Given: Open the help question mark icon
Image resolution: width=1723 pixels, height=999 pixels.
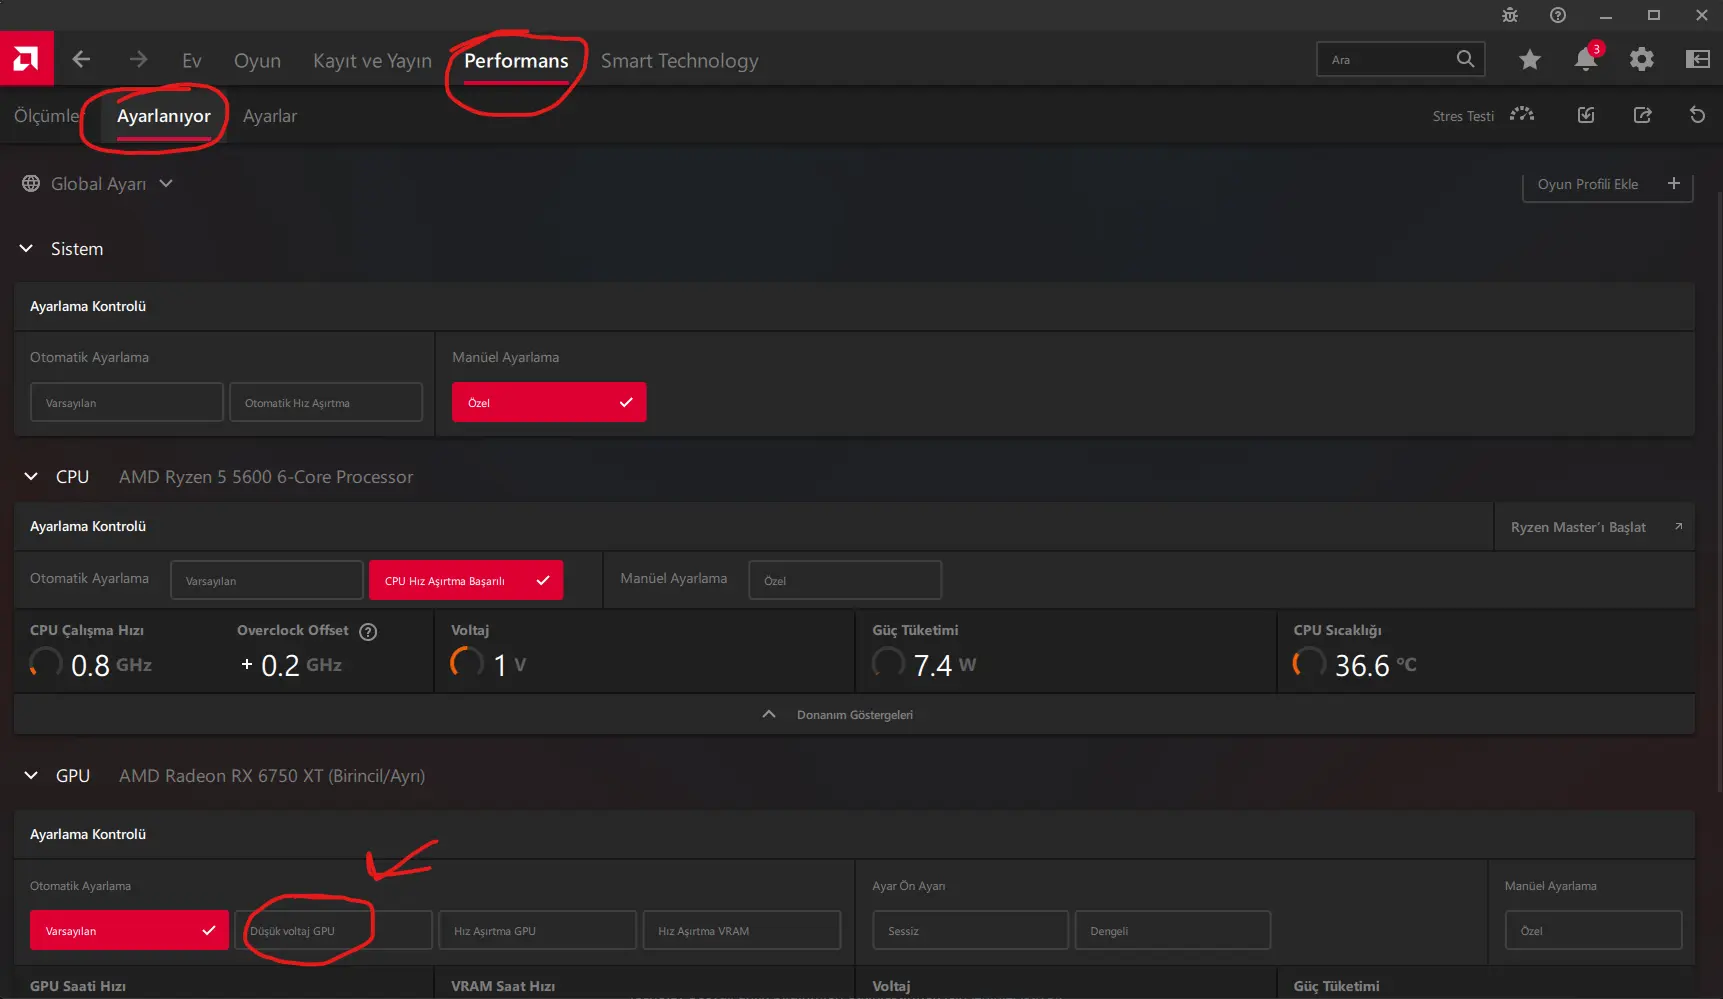Looking at the screenshot, I should coord(1558,15).
